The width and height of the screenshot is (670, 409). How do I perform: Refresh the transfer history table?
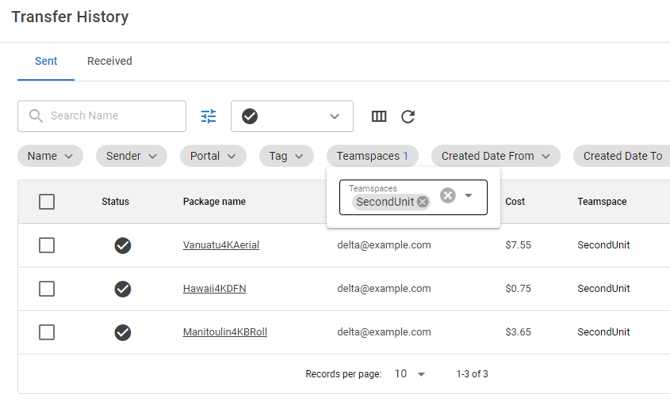pos(408,116)
